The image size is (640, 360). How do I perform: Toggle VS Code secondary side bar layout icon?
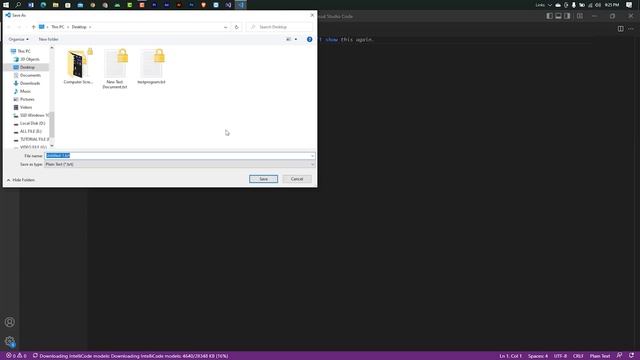567,16
